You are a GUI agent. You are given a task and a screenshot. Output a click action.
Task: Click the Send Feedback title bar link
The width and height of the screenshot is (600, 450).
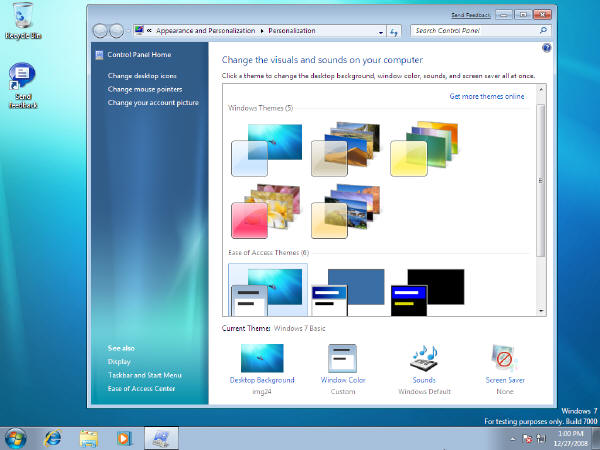pos(471,15)
